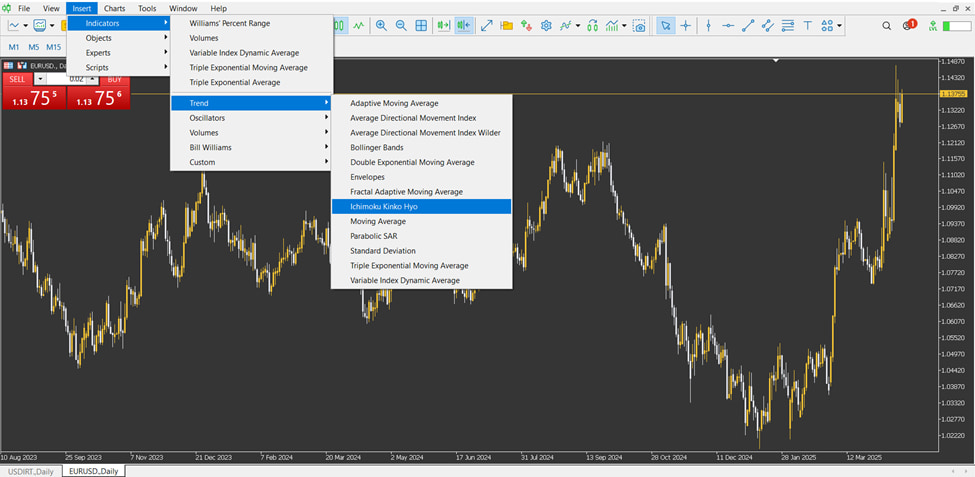Select the Fibonacci retracement tool
This screenshot has height=477, width=975.
pyautogui.click(x=788, y=25)
